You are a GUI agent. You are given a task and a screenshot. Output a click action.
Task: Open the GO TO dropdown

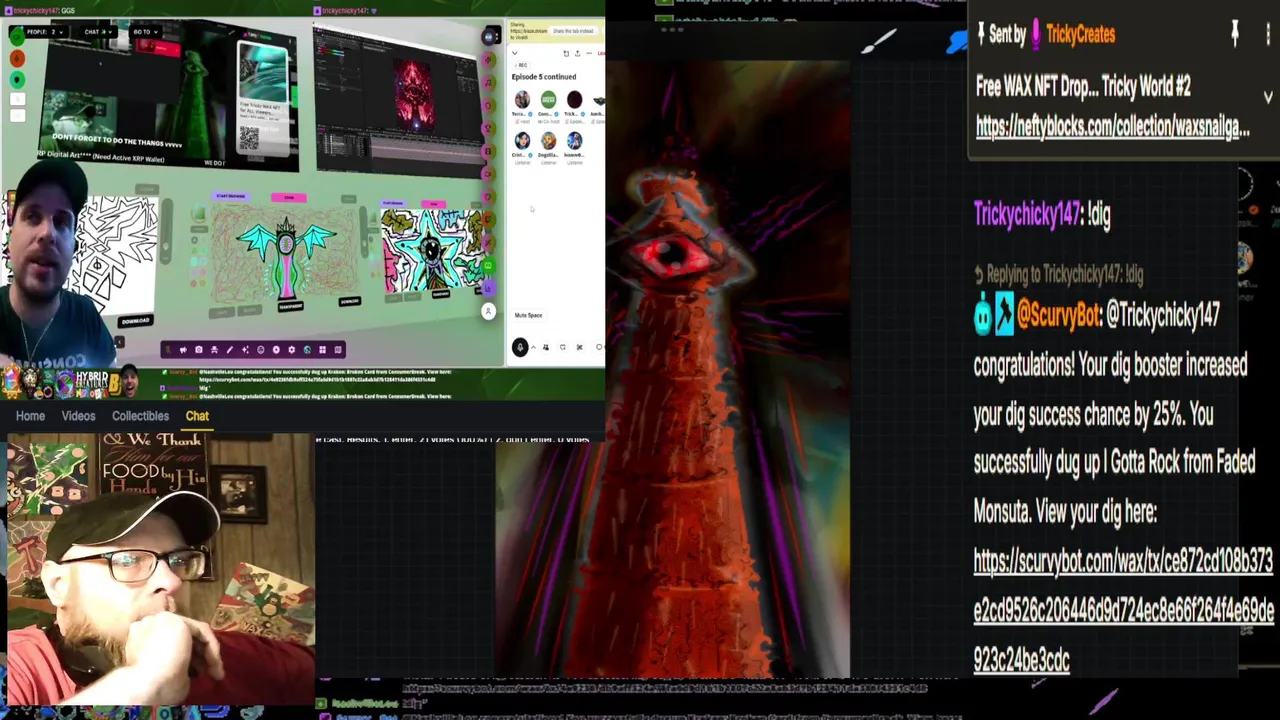pyautogui.click(x=145, y=32)
